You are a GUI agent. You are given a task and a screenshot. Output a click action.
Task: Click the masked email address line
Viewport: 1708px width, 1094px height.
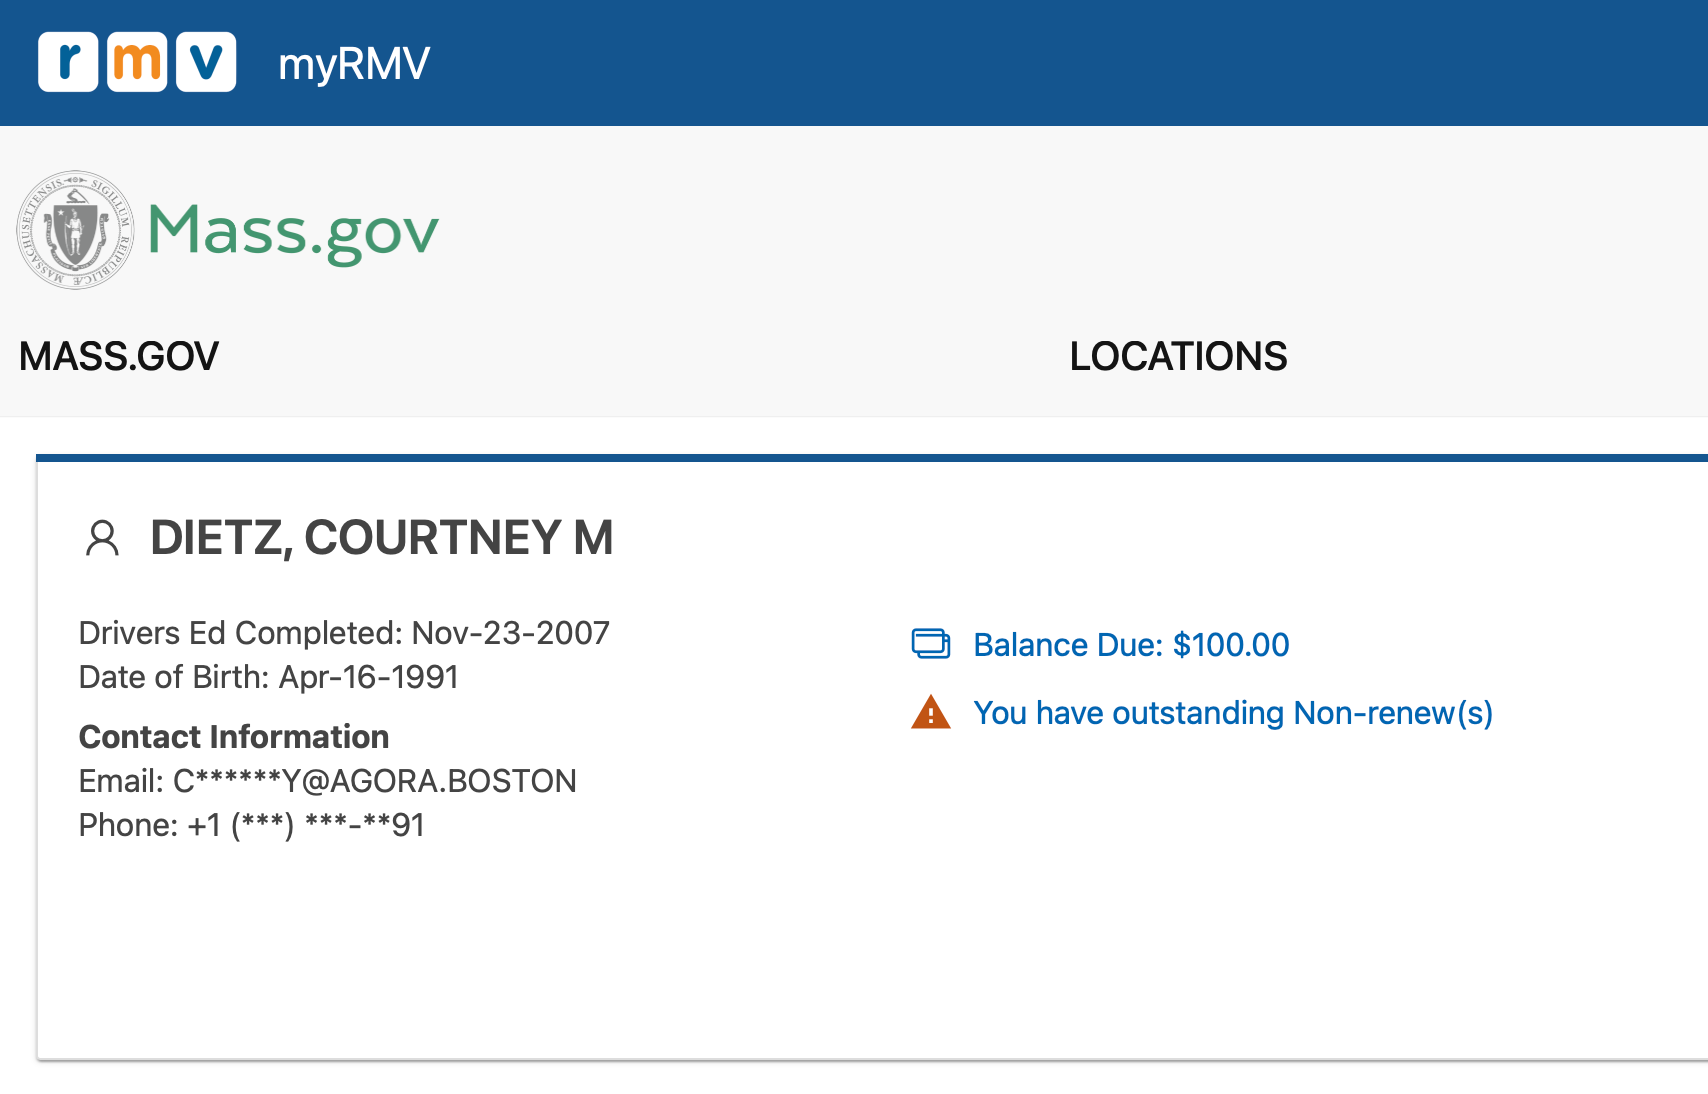pos(327,781)
